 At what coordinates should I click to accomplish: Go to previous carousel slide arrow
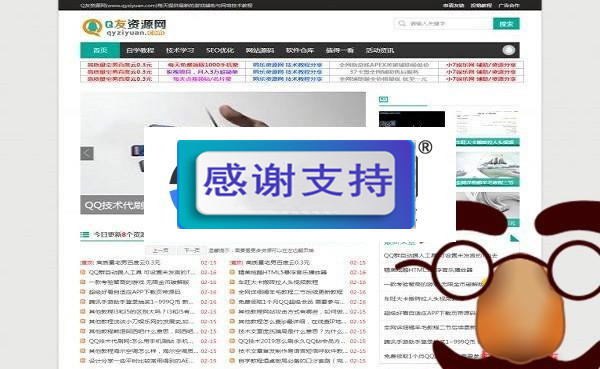tap(87, 153)
